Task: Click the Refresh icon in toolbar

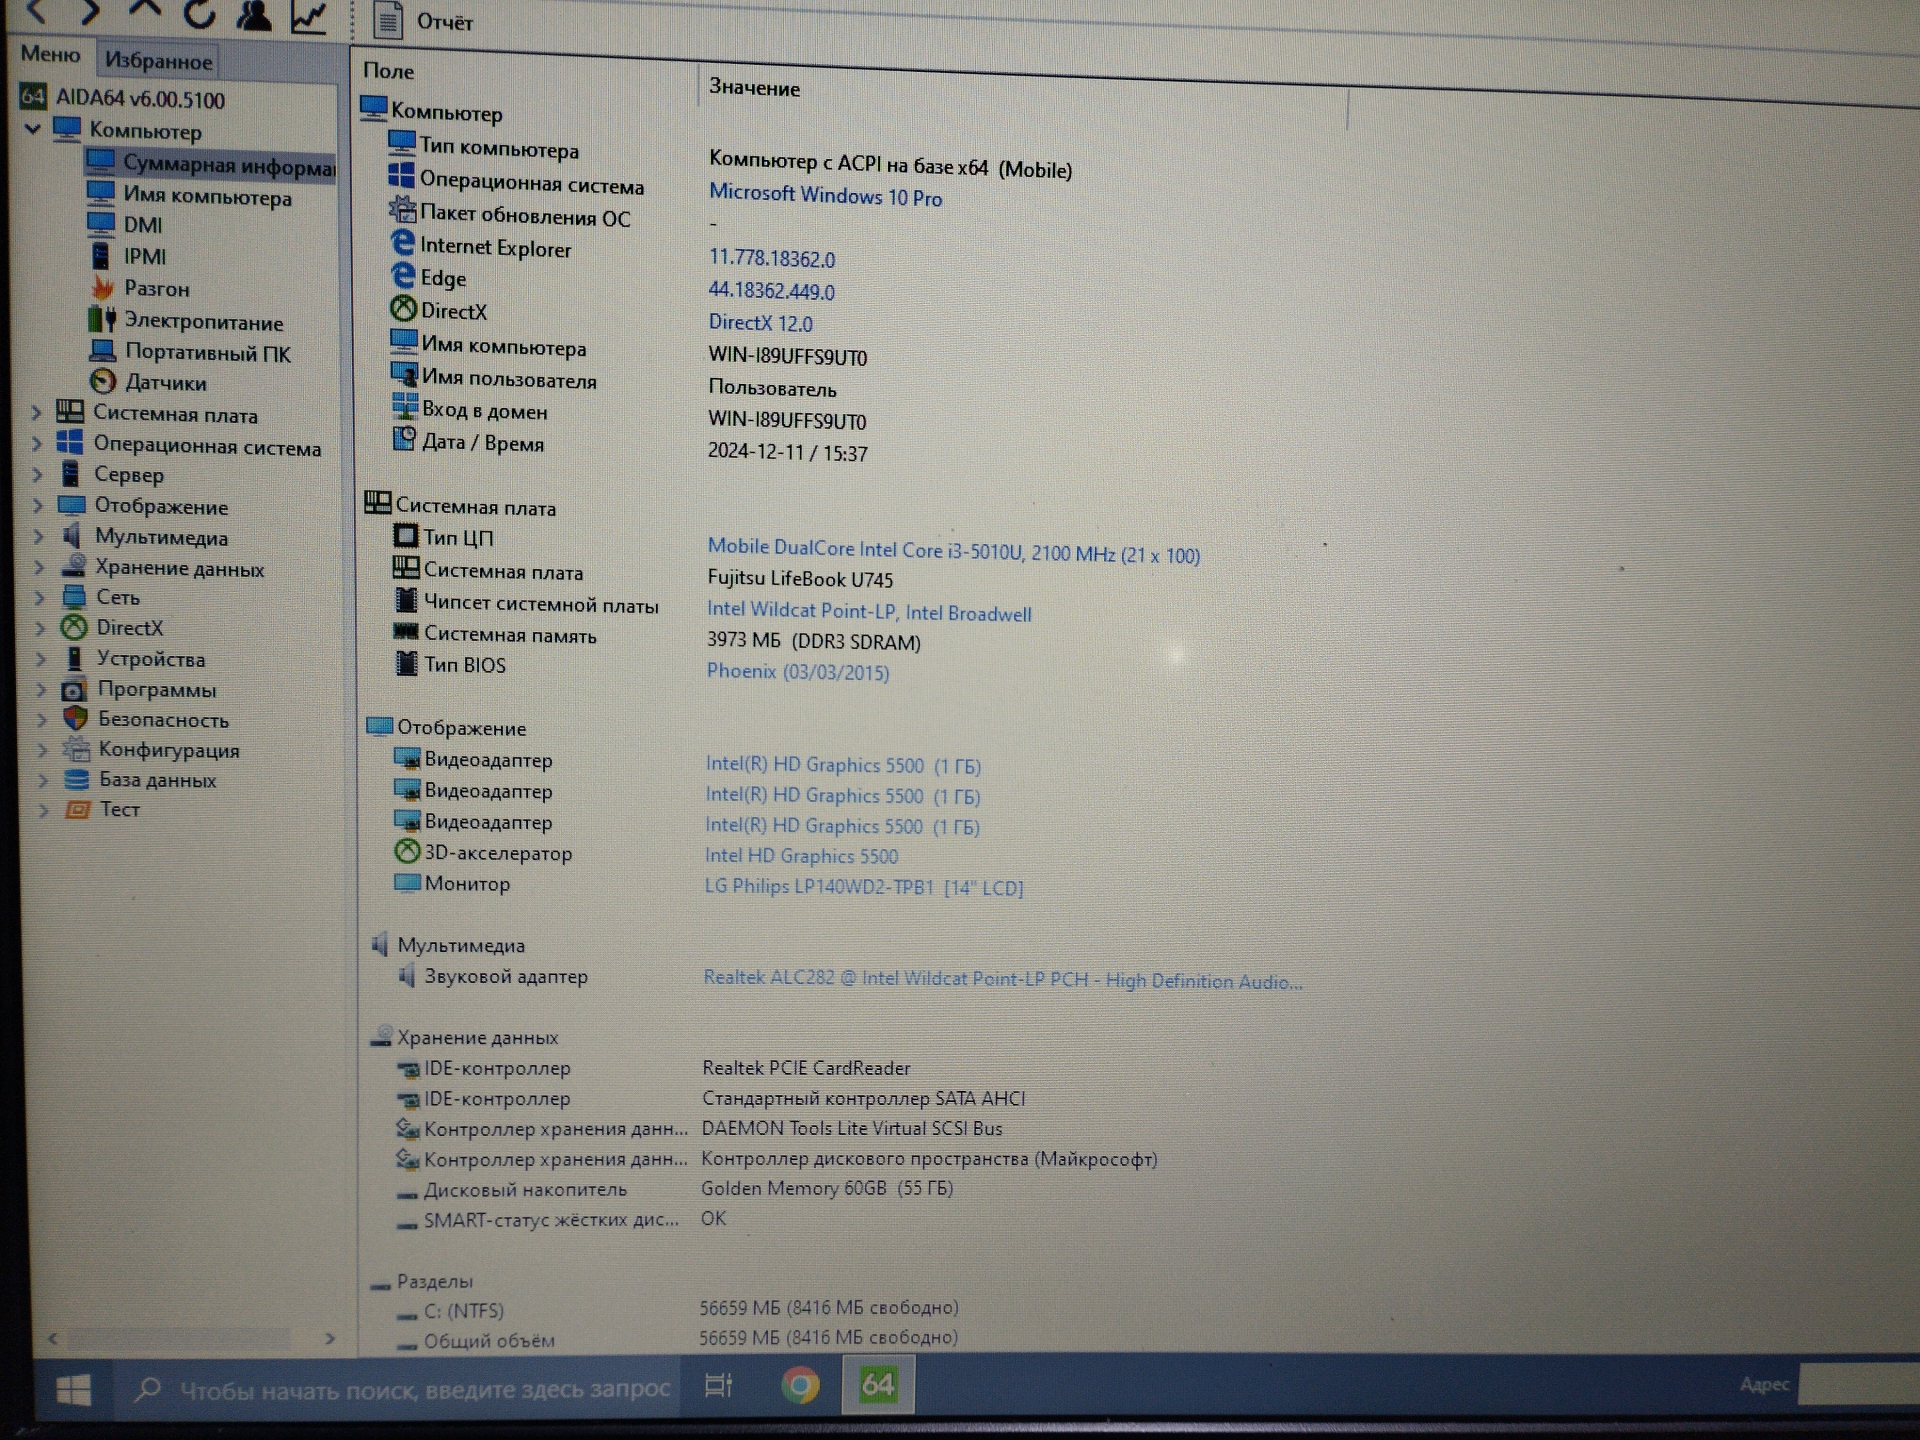Action: [x=199, y=13]
